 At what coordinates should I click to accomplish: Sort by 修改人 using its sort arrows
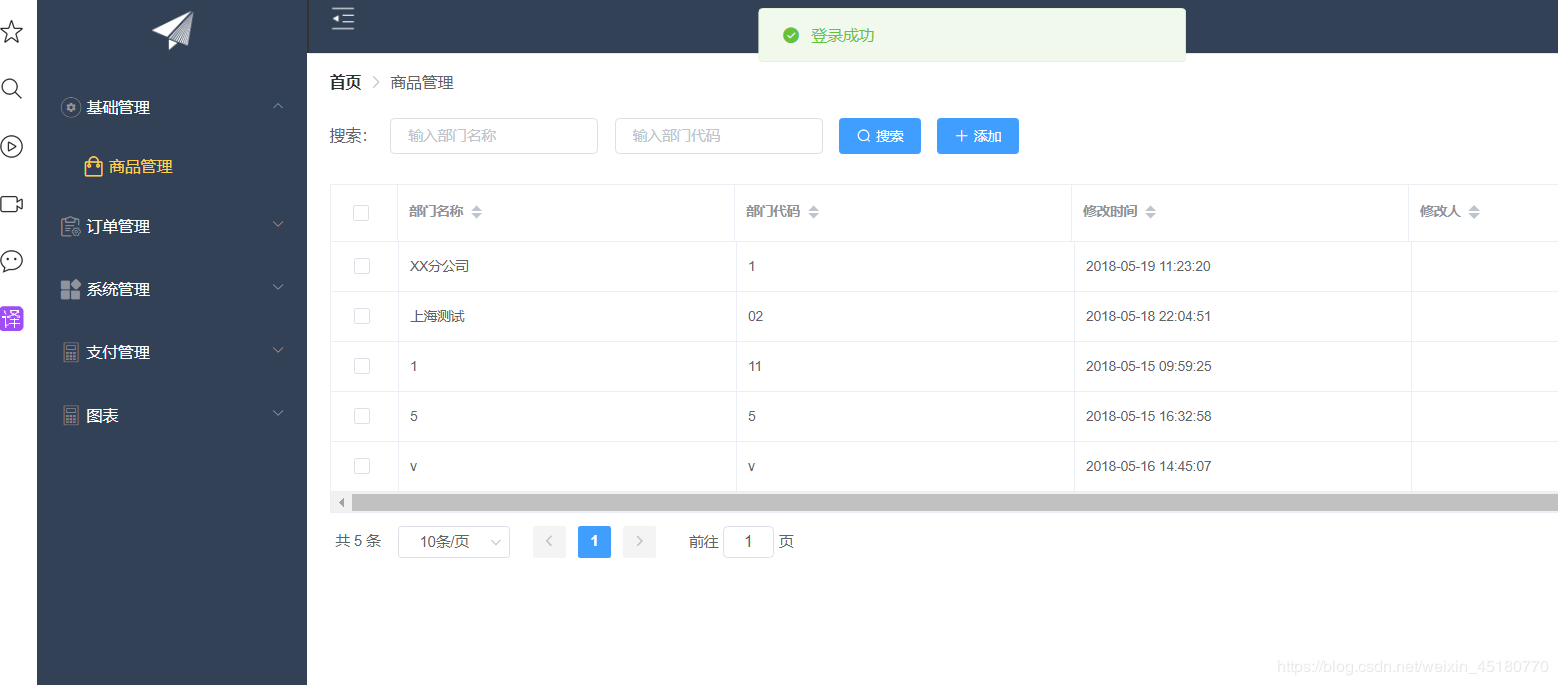pyautogui.click(x=1474, y=212)
